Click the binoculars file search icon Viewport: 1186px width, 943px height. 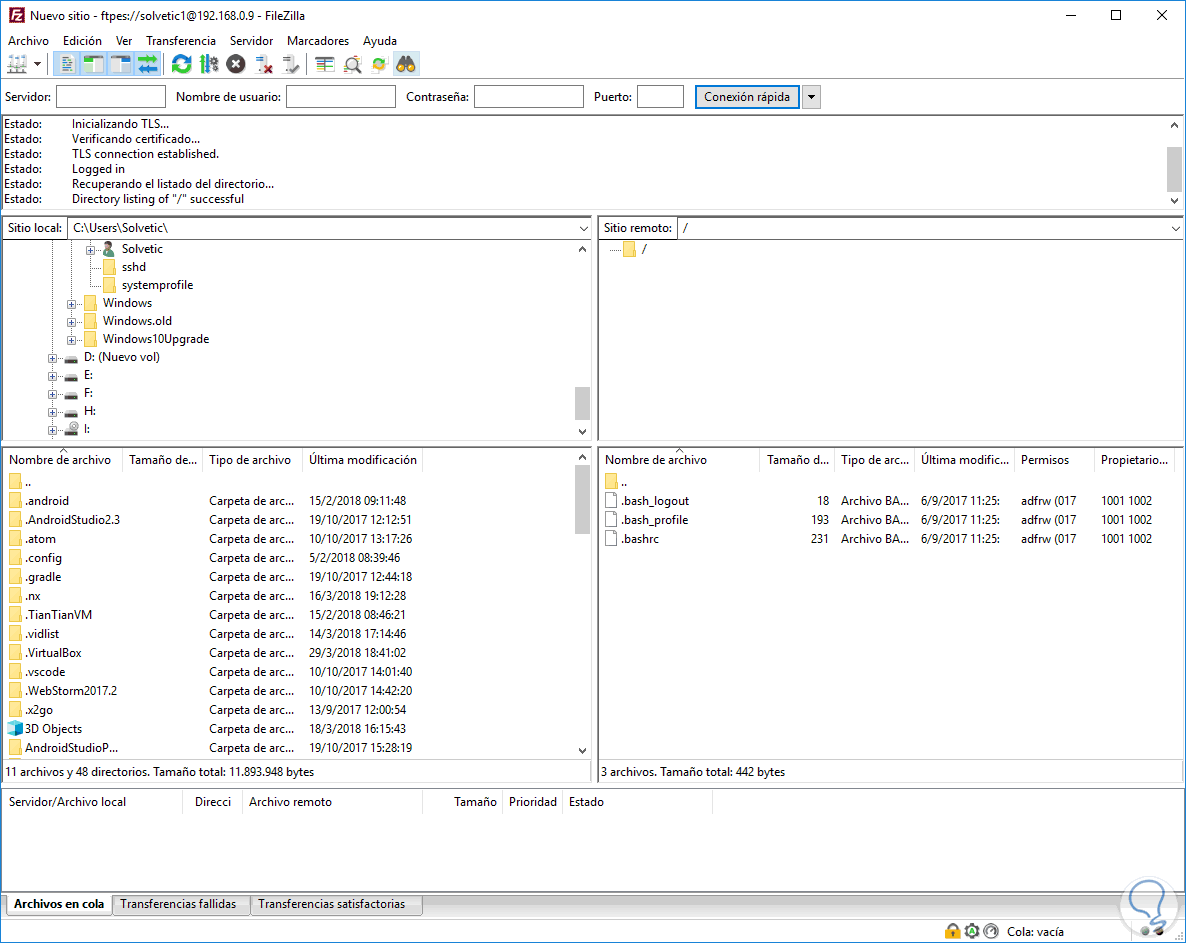(x=406, y=65)
